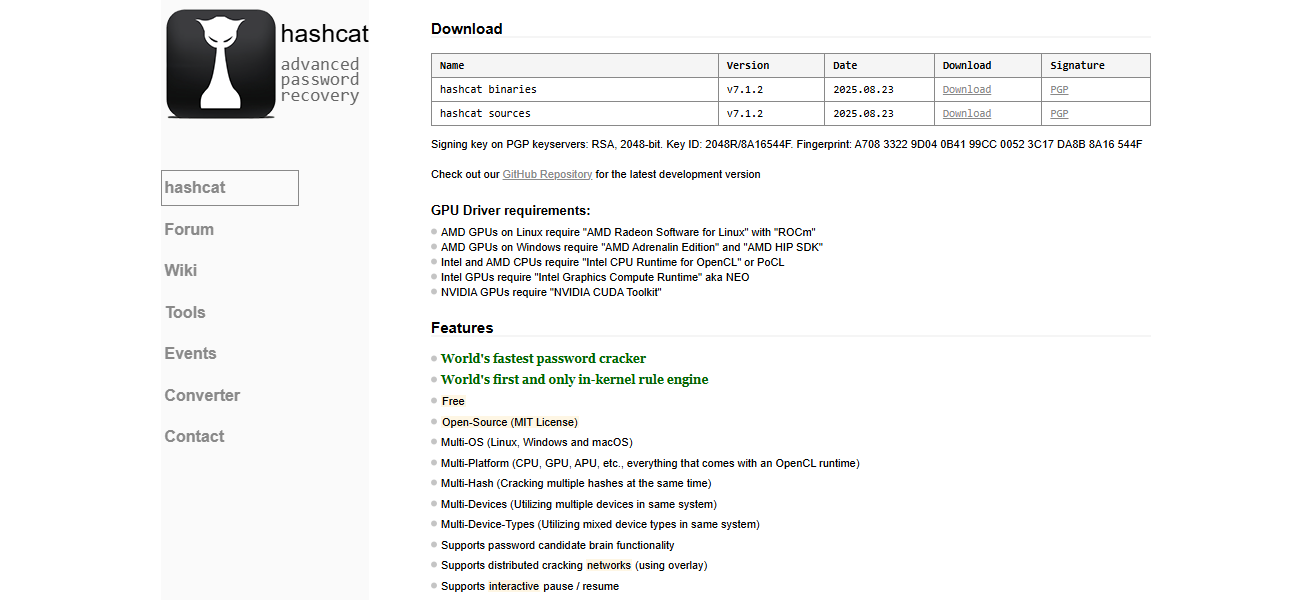Image resolution: width=1312 pixels, height=600 pixels.
Task: Click the "advanced password recovery" tagline
Action: click(319, 80)
